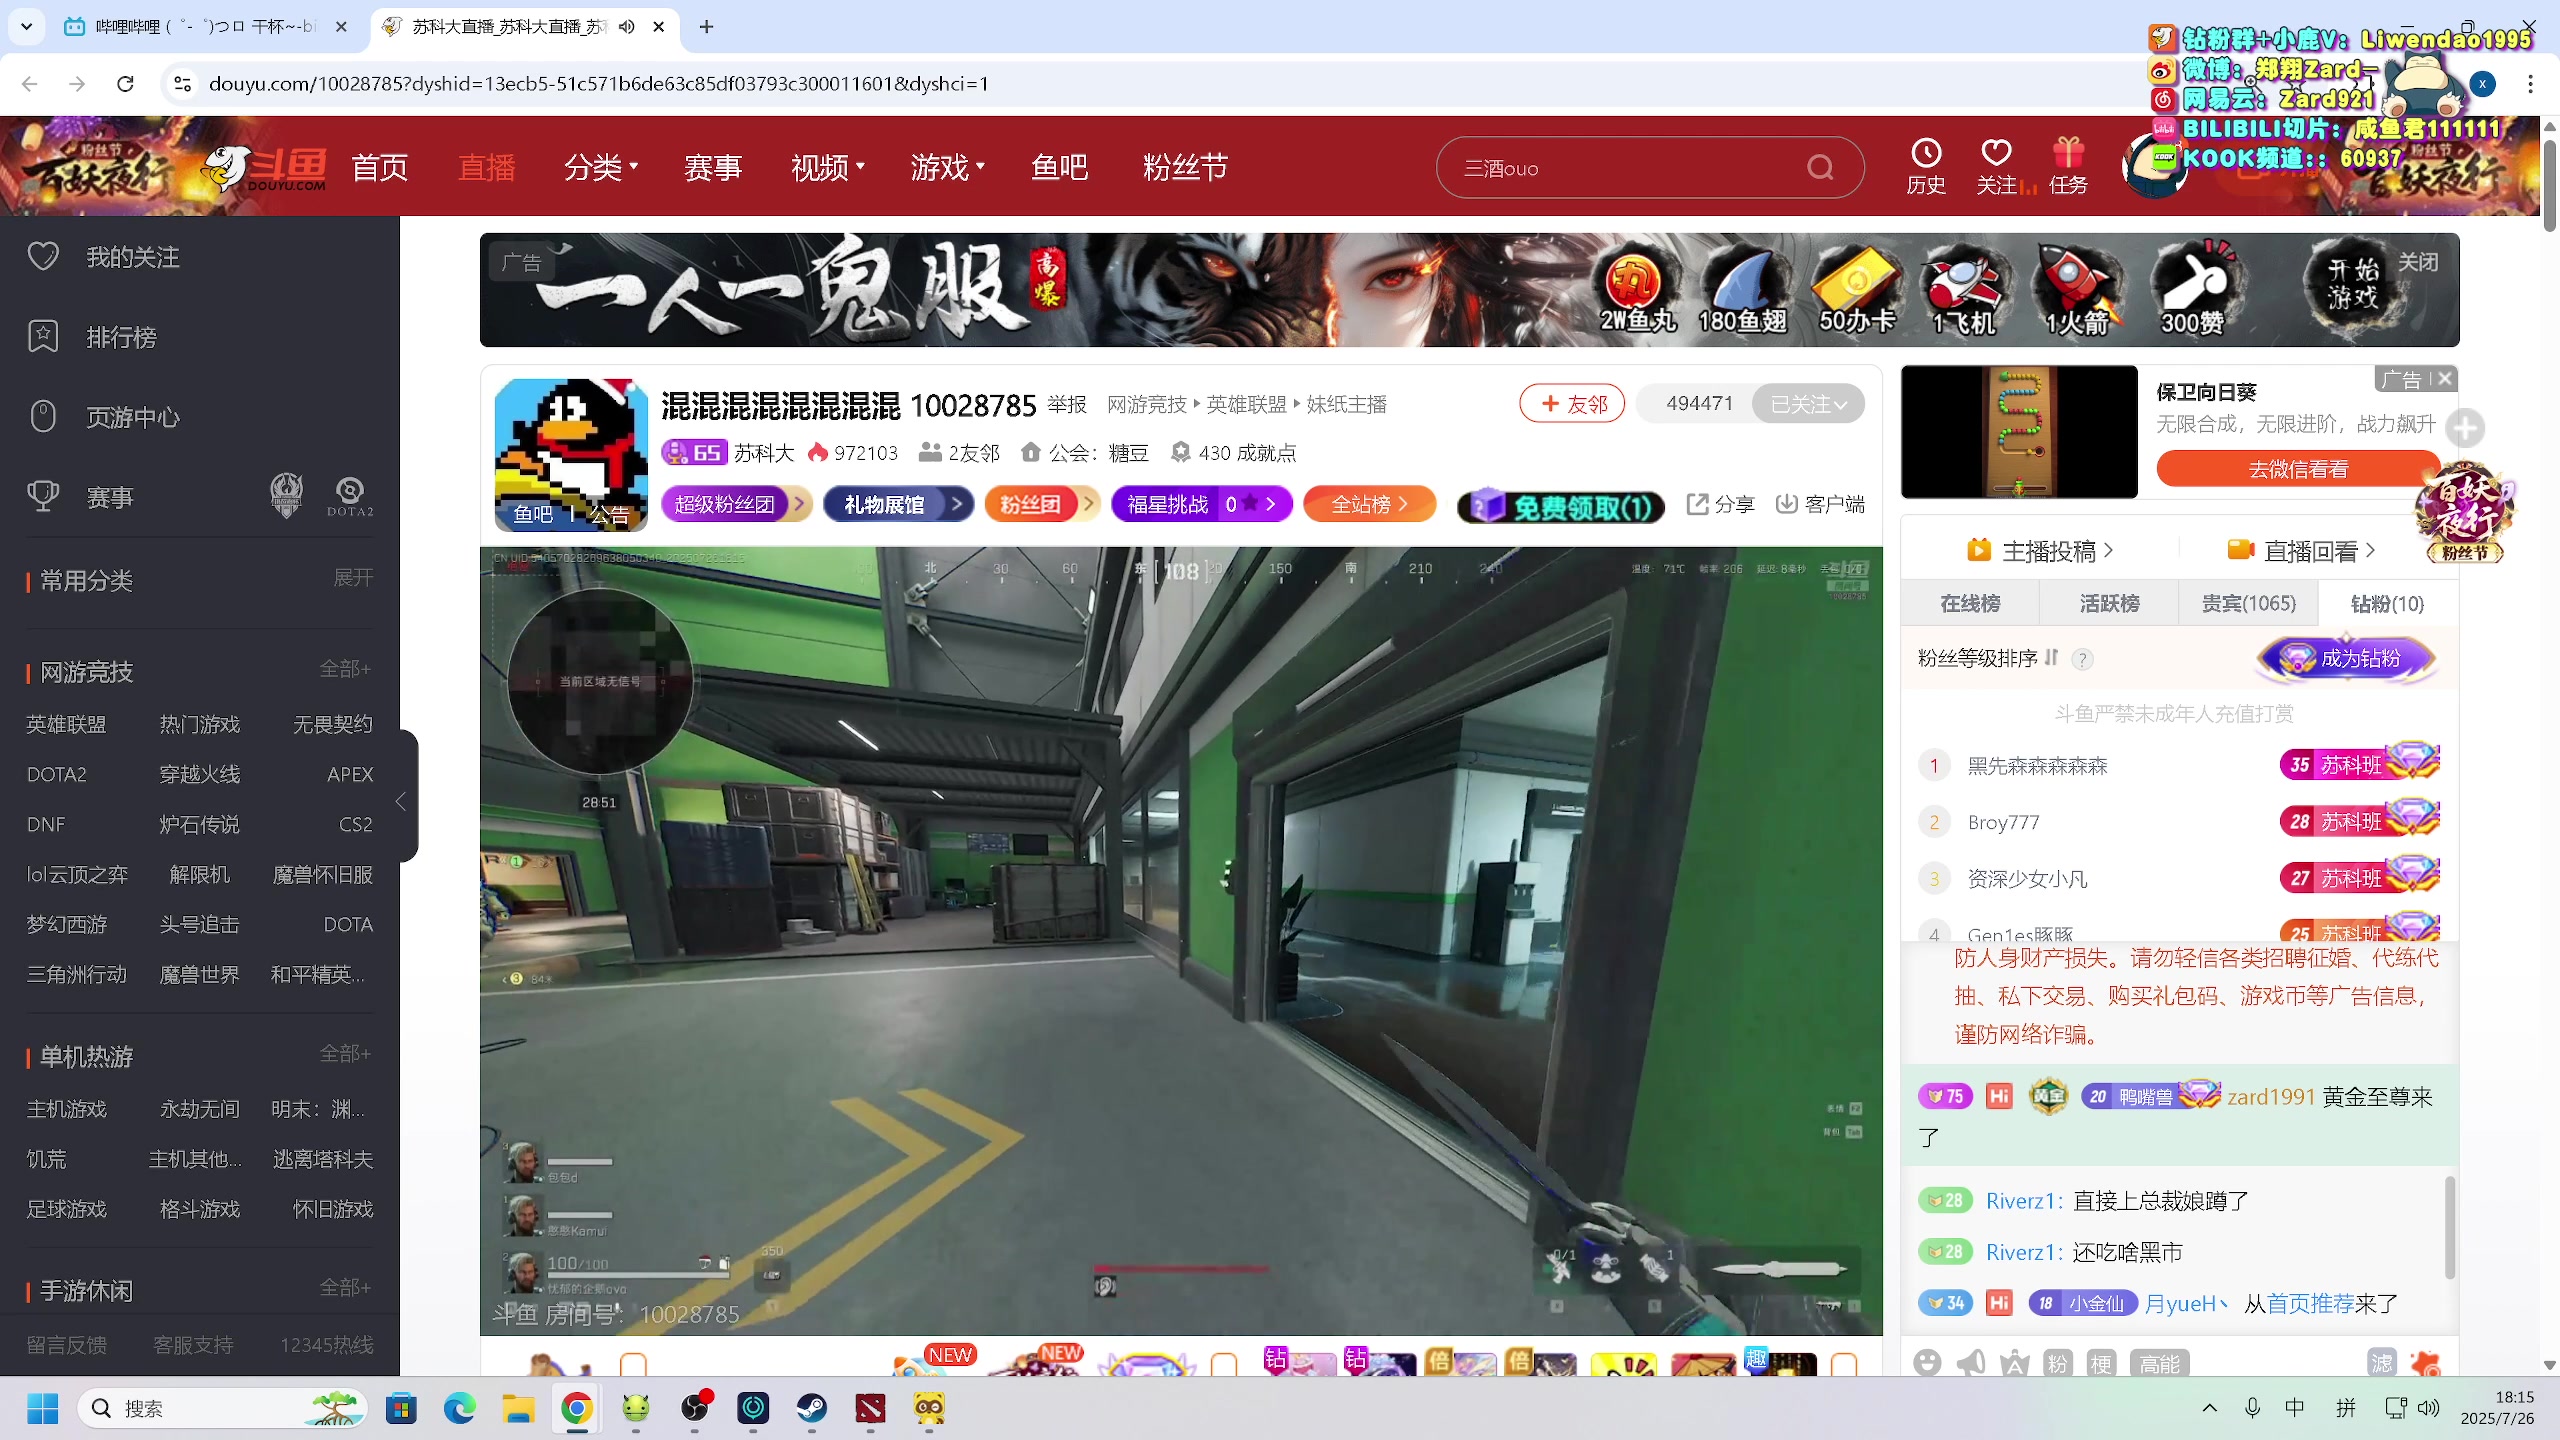Click the megaphone broadcast icon in chat
The width and height of the screenshot is (2560, 1440).
tap(1971, 1362)
